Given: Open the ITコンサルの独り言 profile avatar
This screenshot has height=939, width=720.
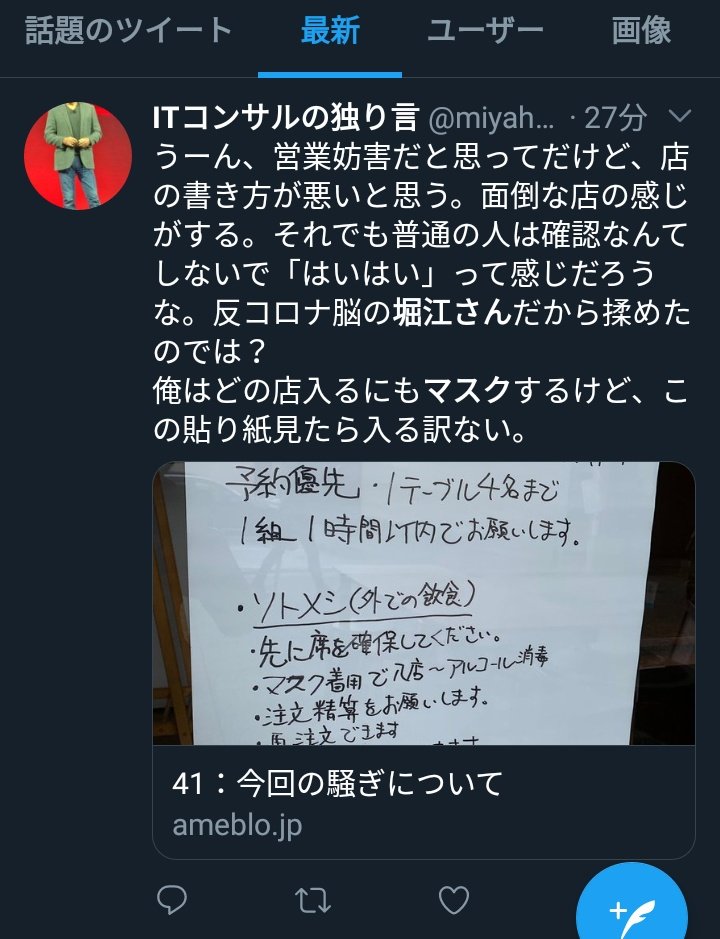Looking at the screenshot, I should coord(78,156).
